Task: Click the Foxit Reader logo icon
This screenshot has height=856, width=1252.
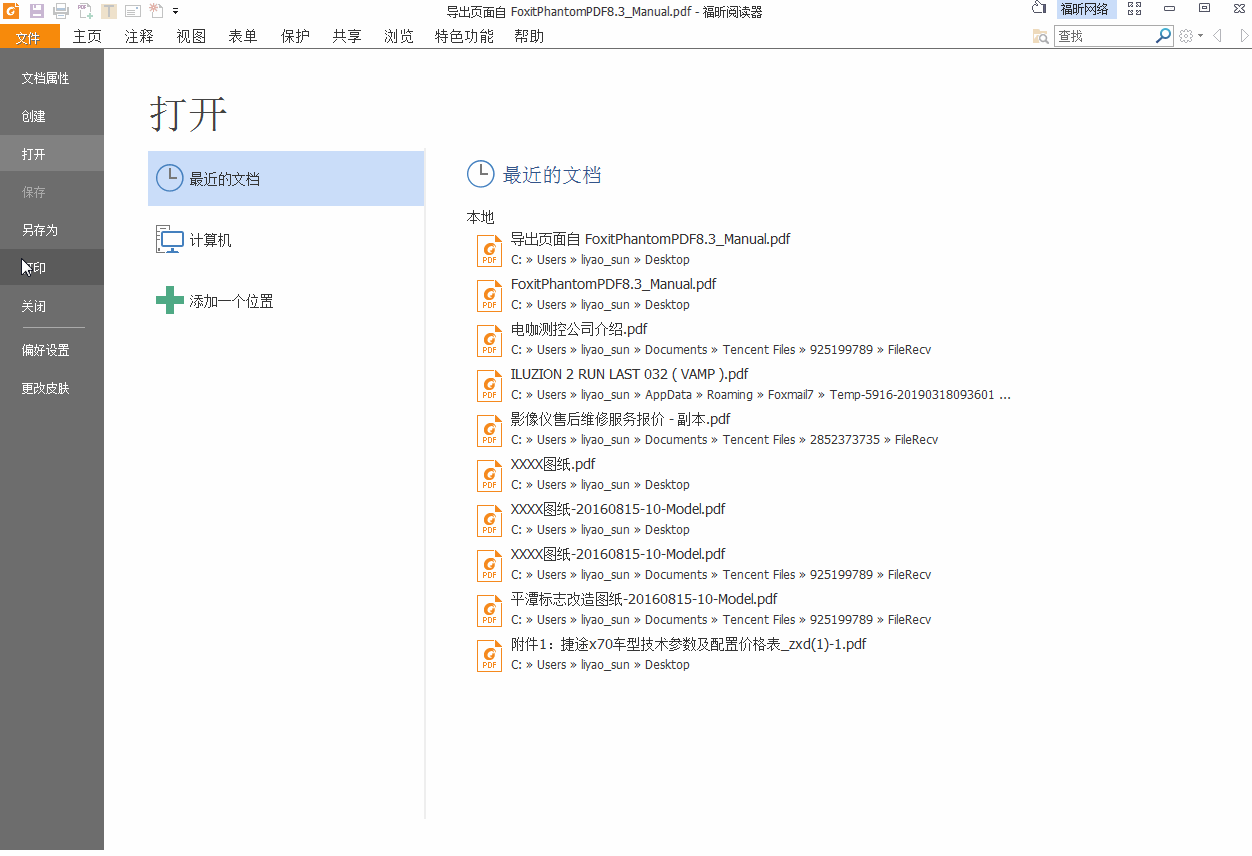Action: pos(11,11)
